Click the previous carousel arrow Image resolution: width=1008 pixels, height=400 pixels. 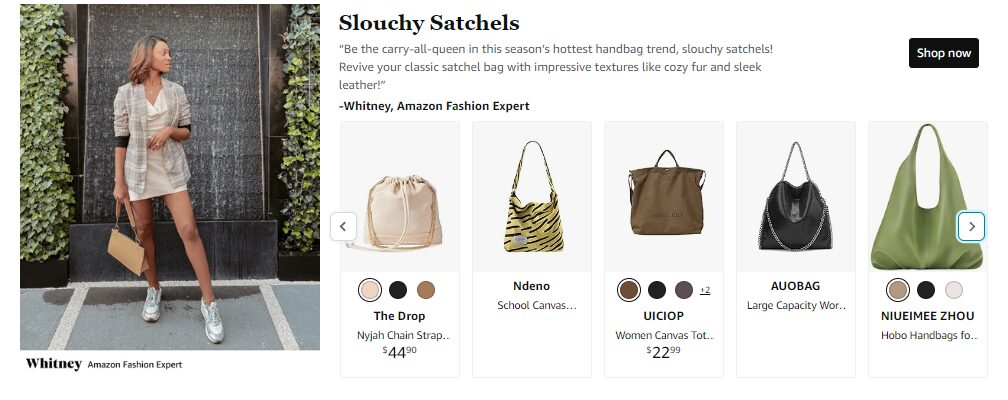pyautogui.click(x=343, y=226)
